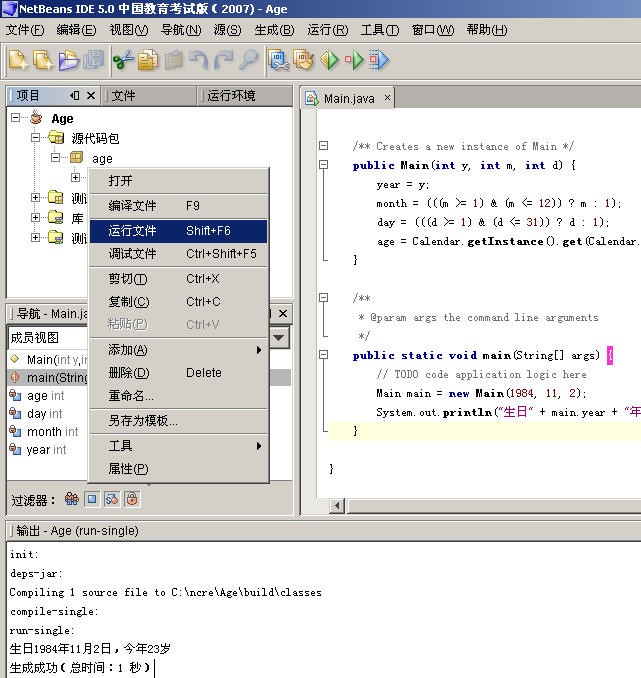Choose 调试文件 in context menu
Image resolution: width=641 pixels, height=678 pixels.
pyautogui.click(x=179, y=254)
